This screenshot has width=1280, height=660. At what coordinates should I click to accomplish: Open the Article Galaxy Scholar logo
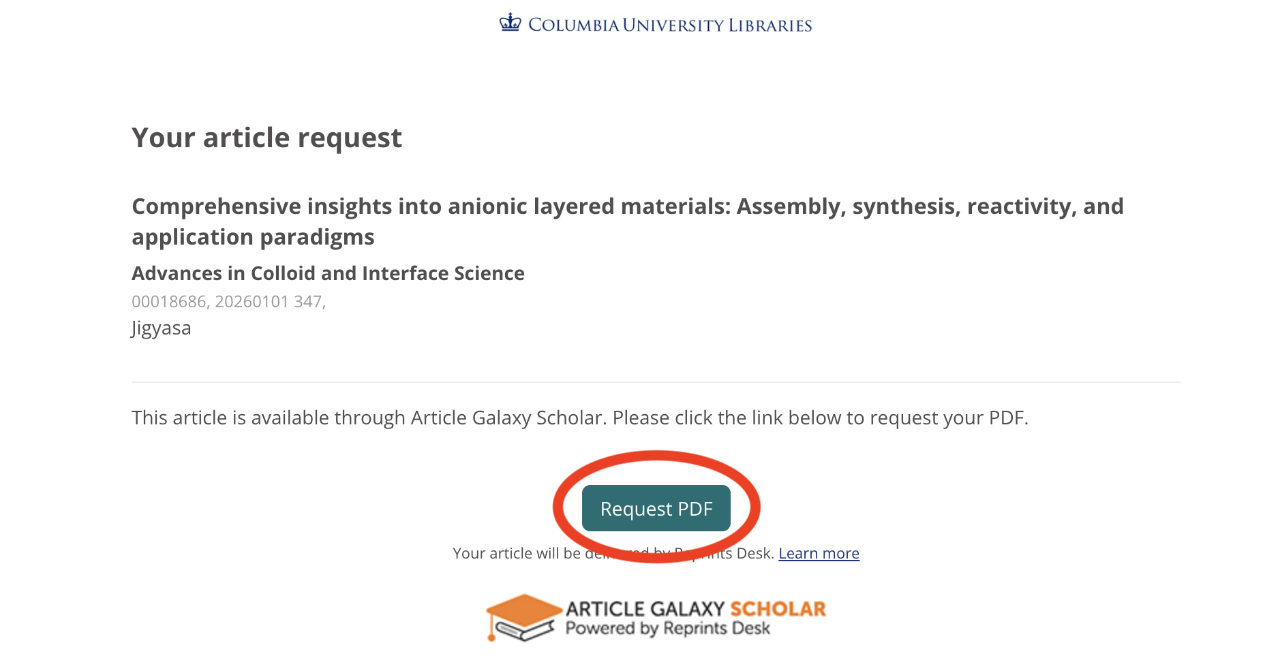[655, 616]
